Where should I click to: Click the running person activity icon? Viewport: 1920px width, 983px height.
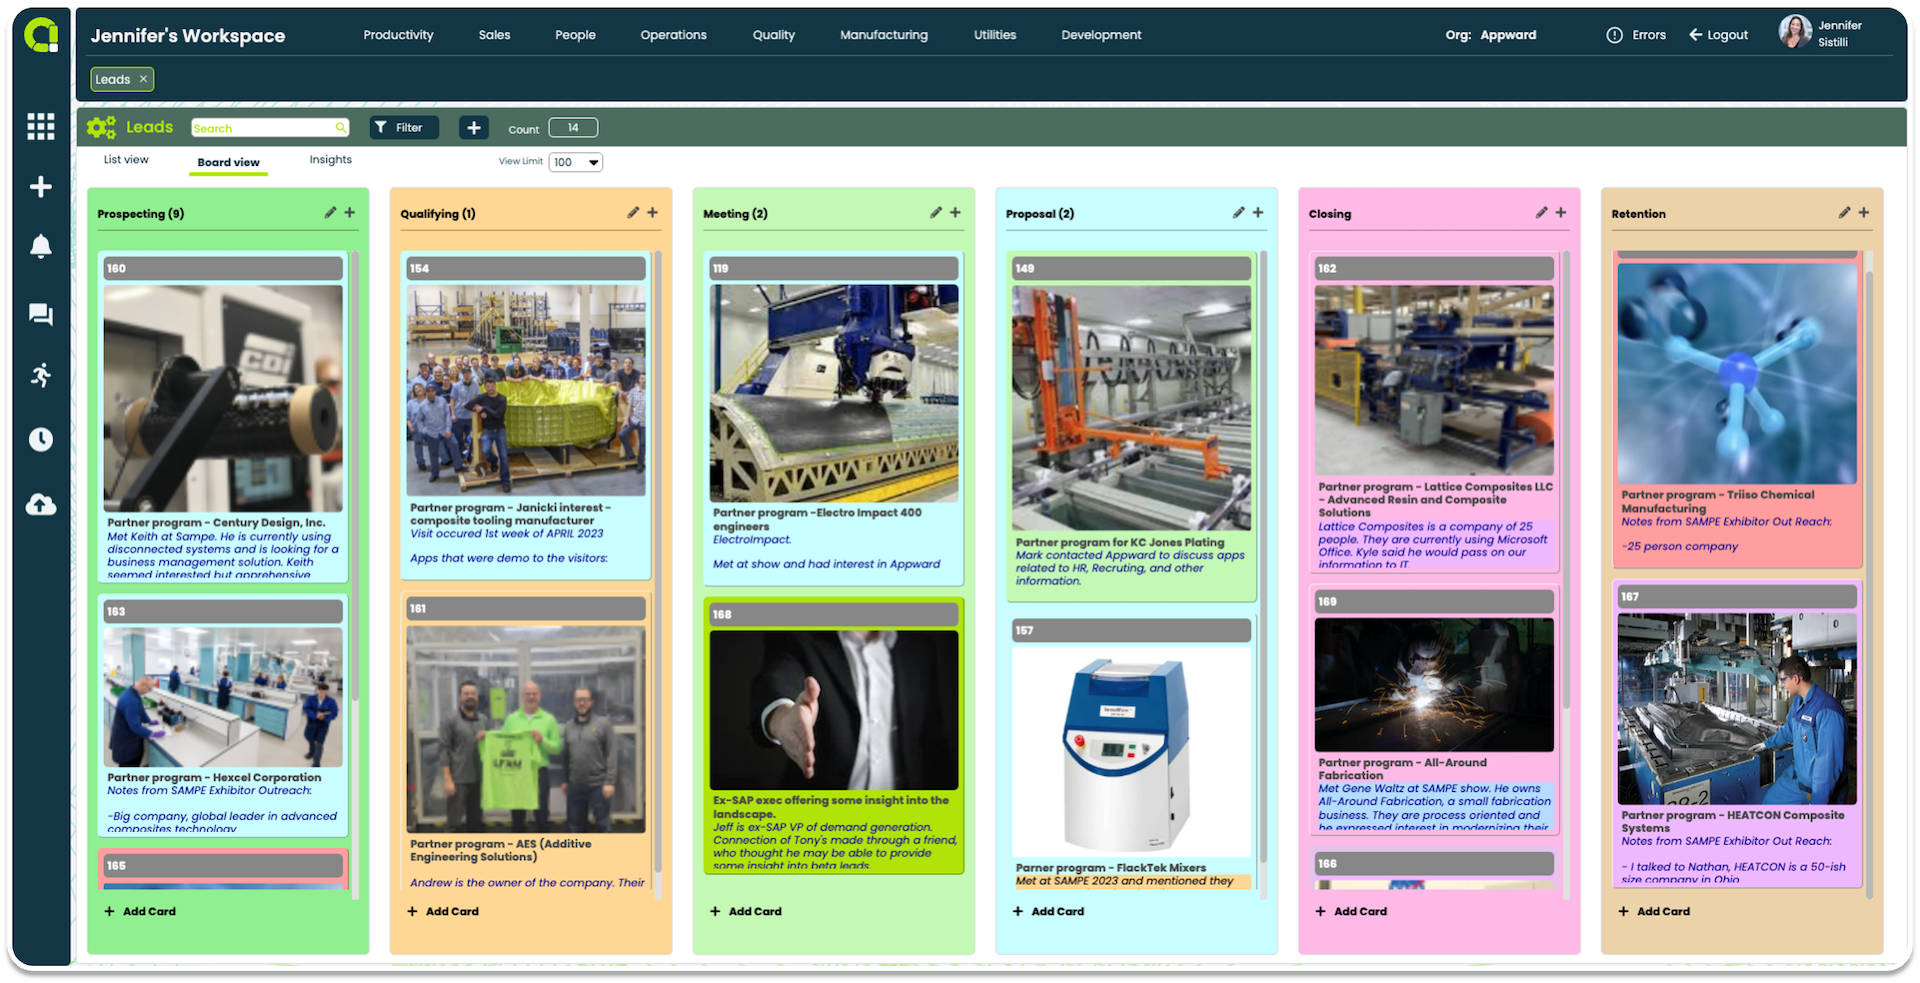pos(41,376)
